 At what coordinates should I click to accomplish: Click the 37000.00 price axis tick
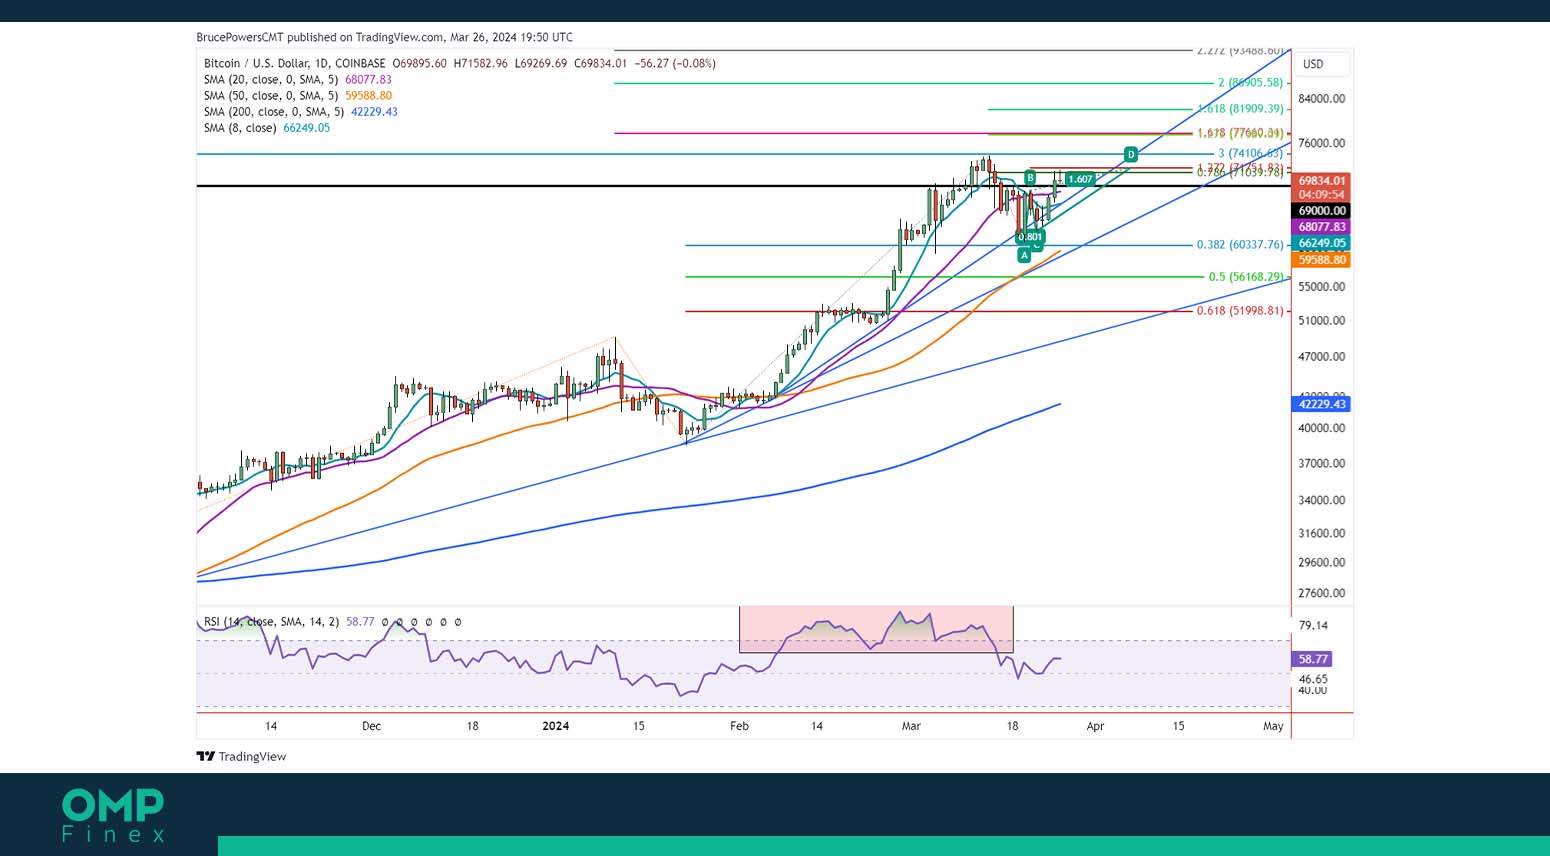click(x=1321, y=464)
